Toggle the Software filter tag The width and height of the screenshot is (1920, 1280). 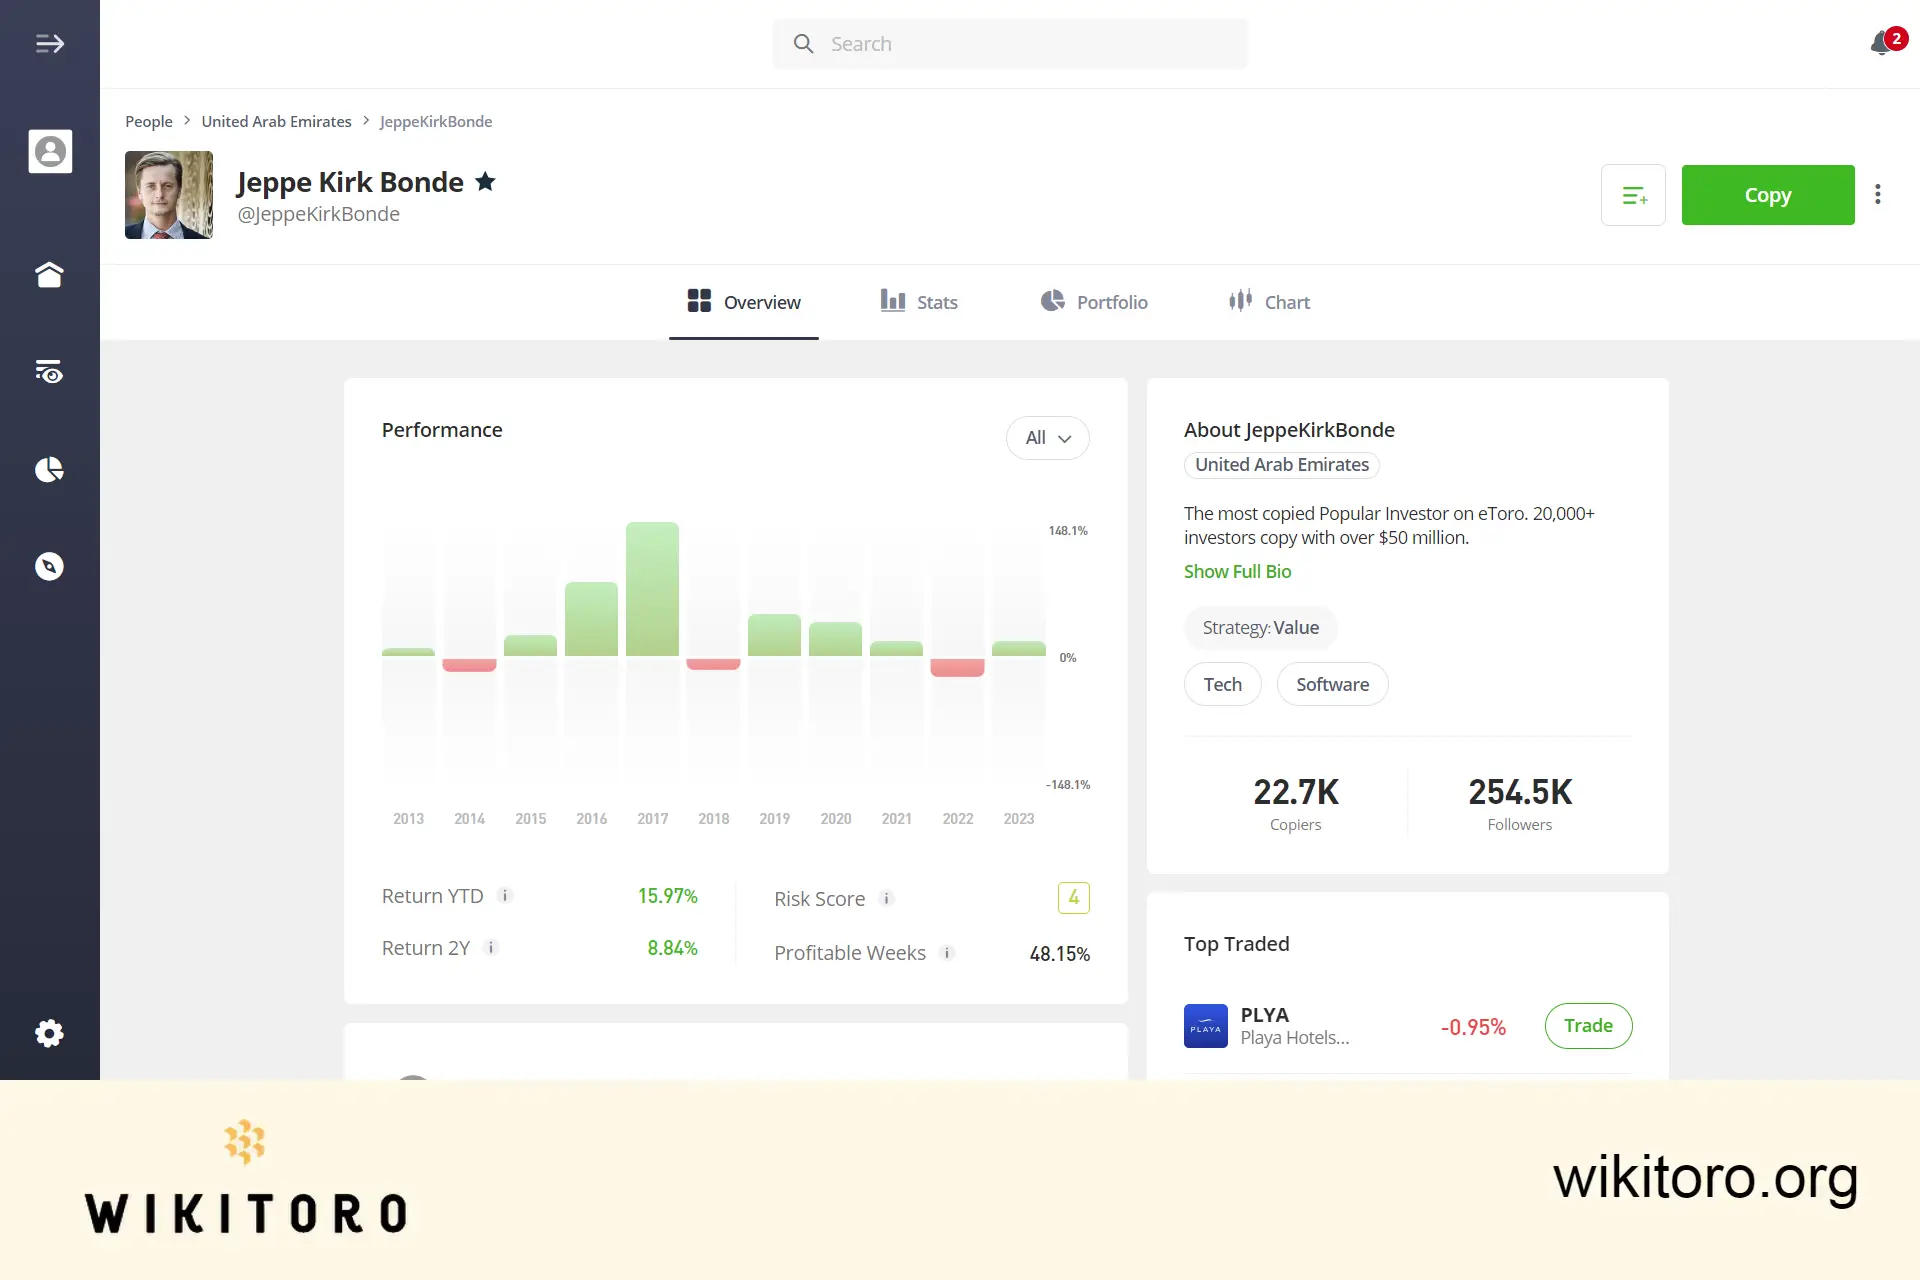[x=1332, y=684]
